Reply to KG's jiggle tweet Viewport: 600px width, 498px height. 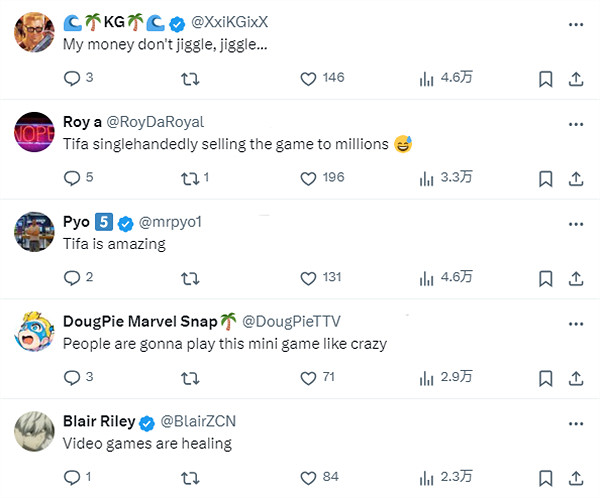71,78
